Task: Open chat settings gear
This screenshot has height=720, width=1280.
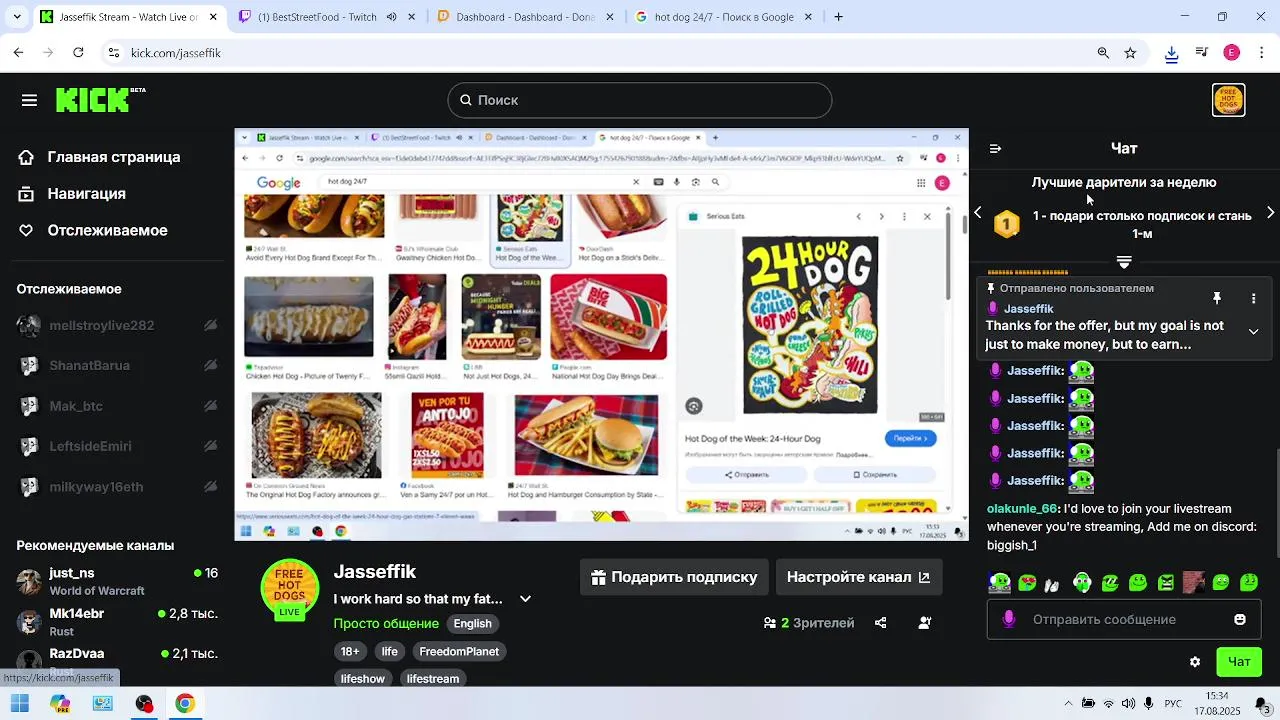Action: [1194, 662]
